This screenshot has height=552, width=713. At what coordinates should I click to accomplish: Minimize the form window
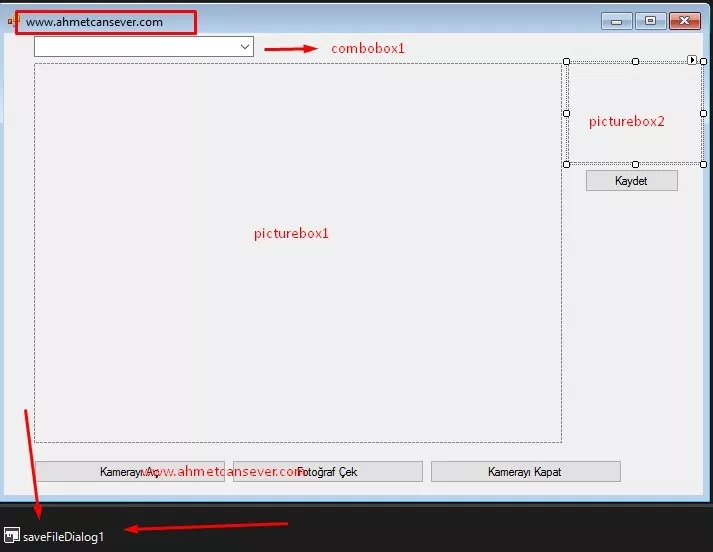(616, 21)
